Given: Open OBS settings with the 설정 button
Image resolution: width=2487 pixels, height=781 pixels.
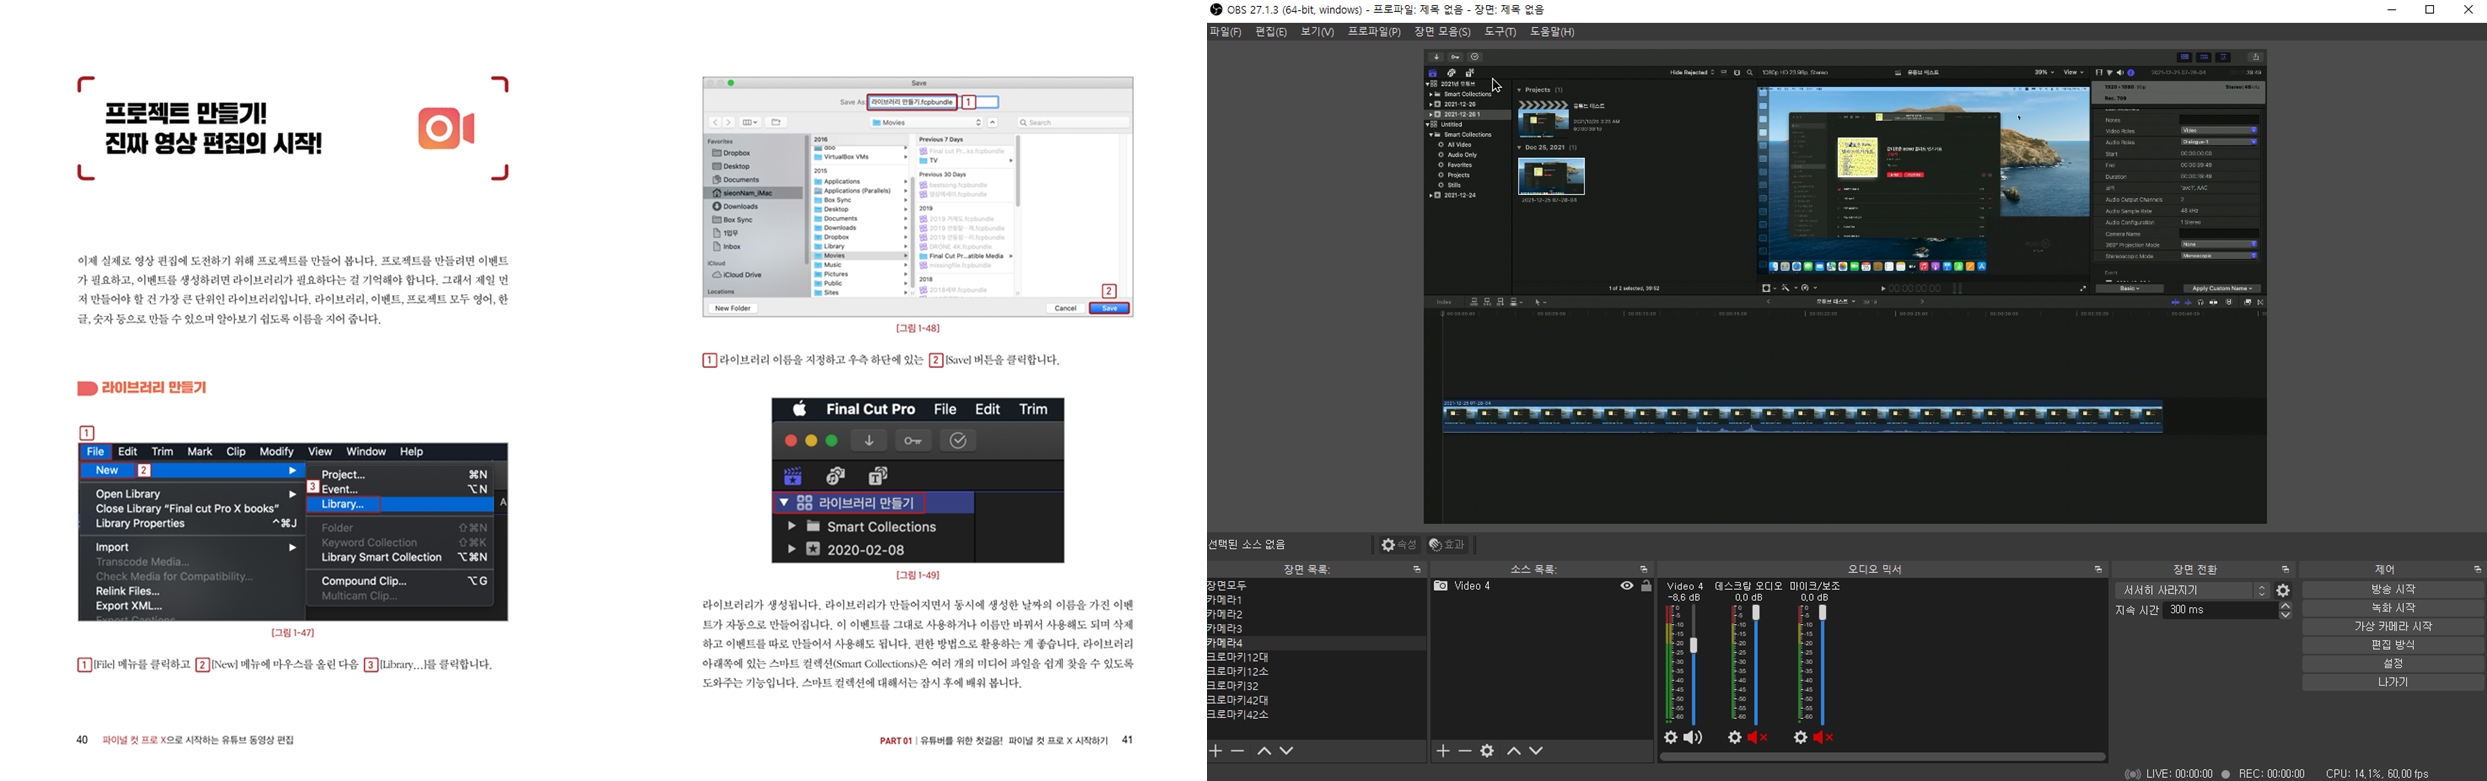Looking at the screenshot, I should 2393,664.
